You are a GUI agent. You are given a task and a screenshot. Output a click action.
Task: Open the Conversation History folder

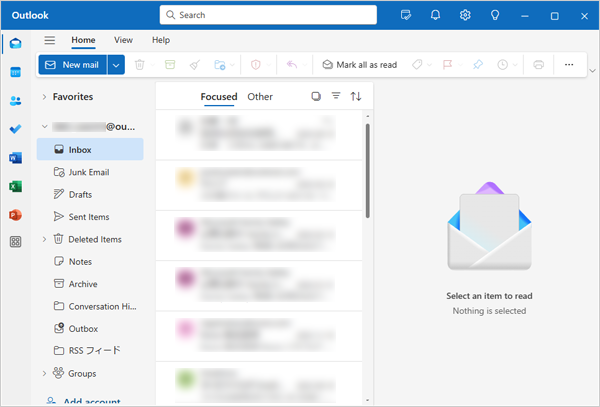[90, 306]
